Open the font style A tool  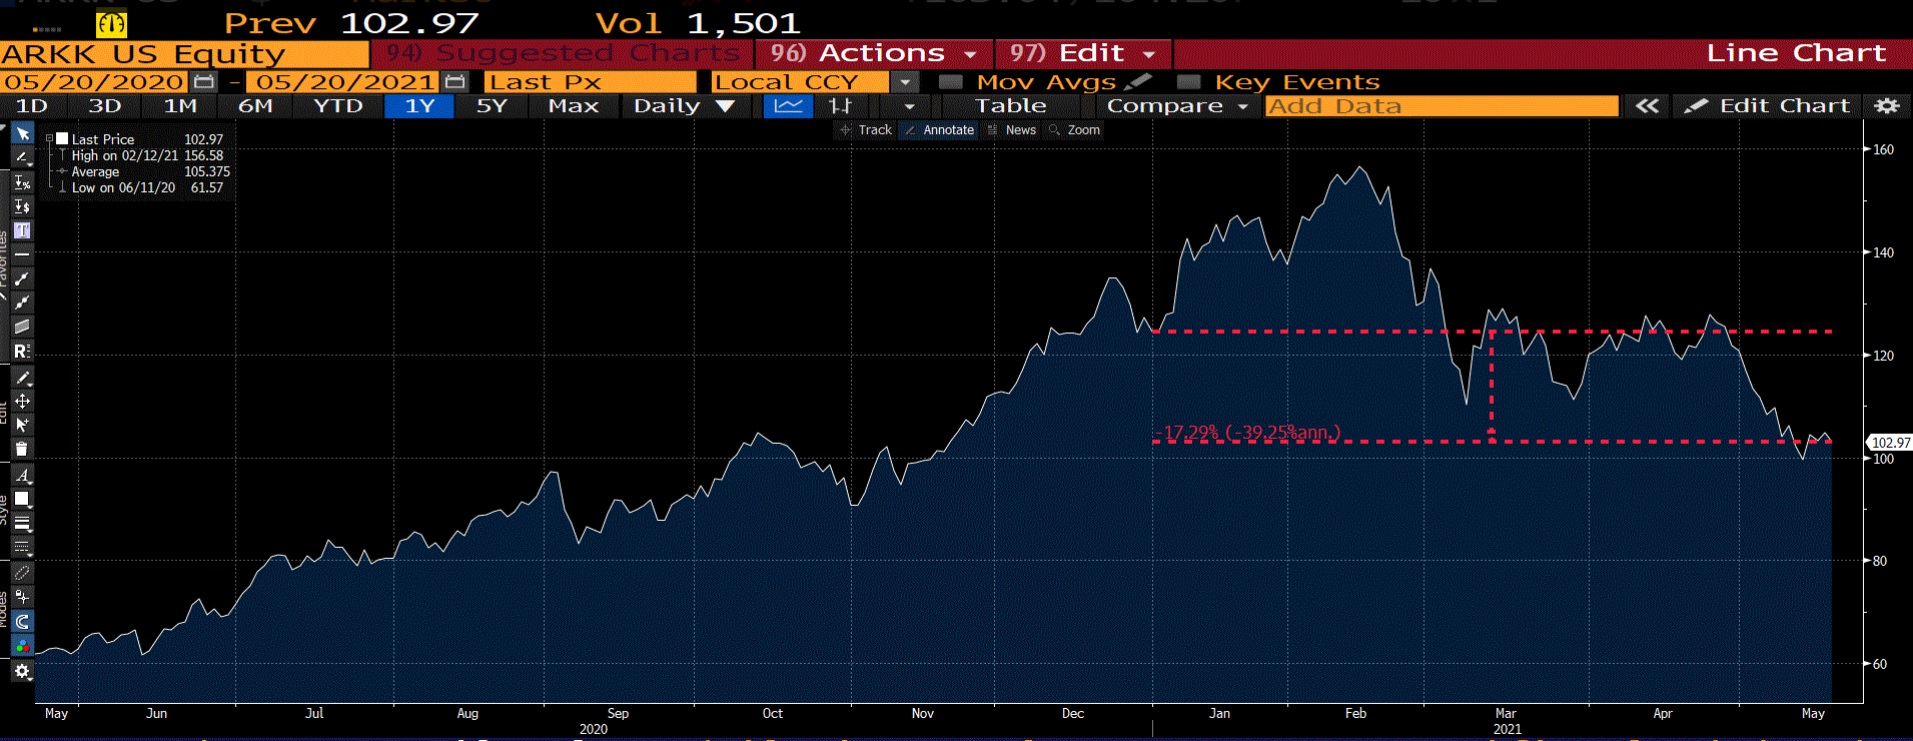[x=22, y=475]
